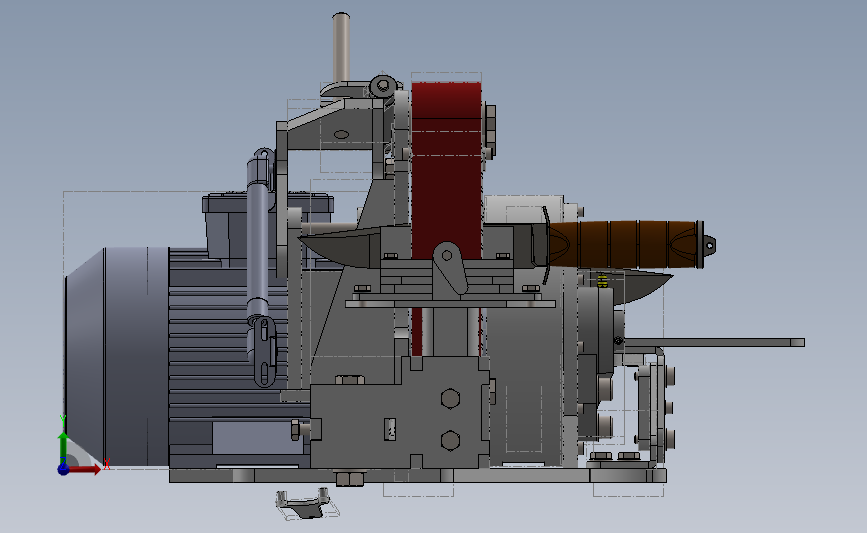Click the red X axis arrow of the triad

click(x=85, y=469)
